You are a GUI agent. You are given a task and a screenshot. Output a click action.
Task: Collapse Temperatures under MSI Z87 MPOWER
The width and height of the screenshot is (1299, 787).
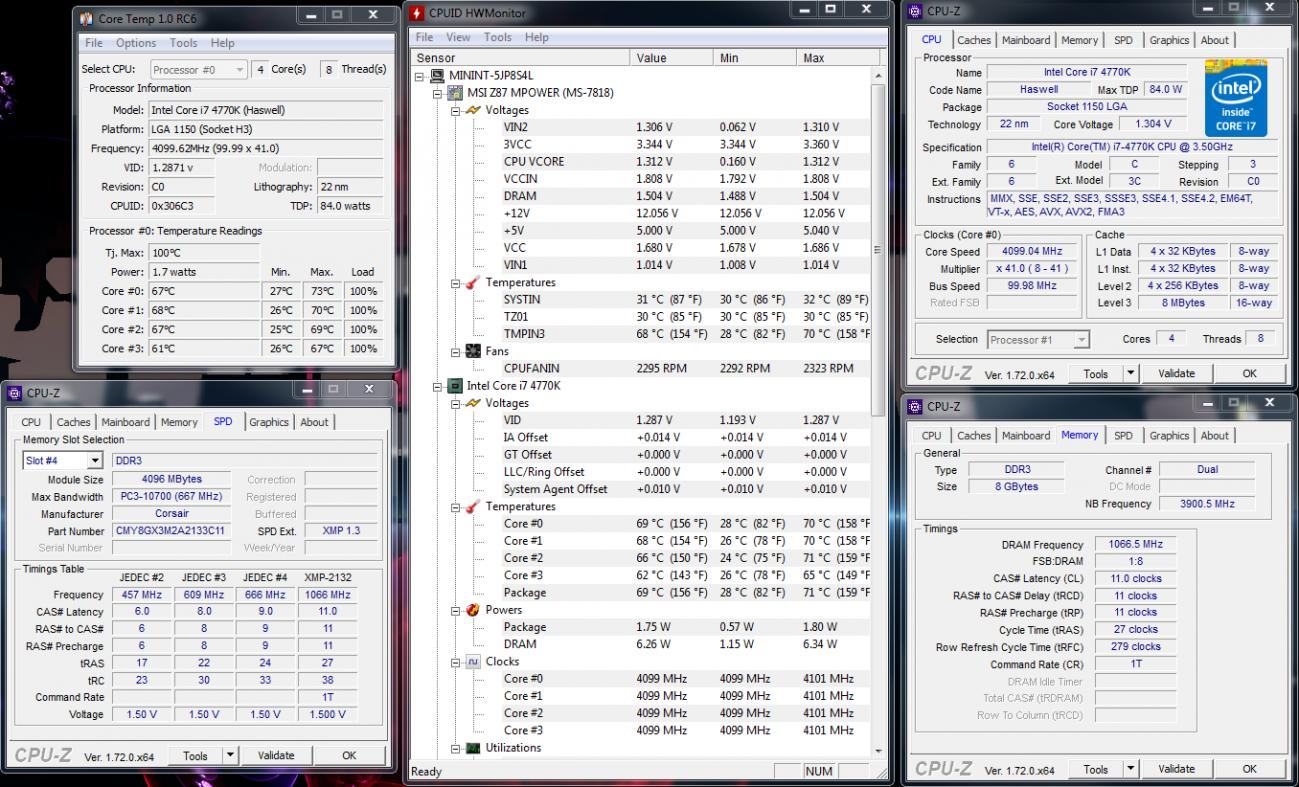click(456, 283)
